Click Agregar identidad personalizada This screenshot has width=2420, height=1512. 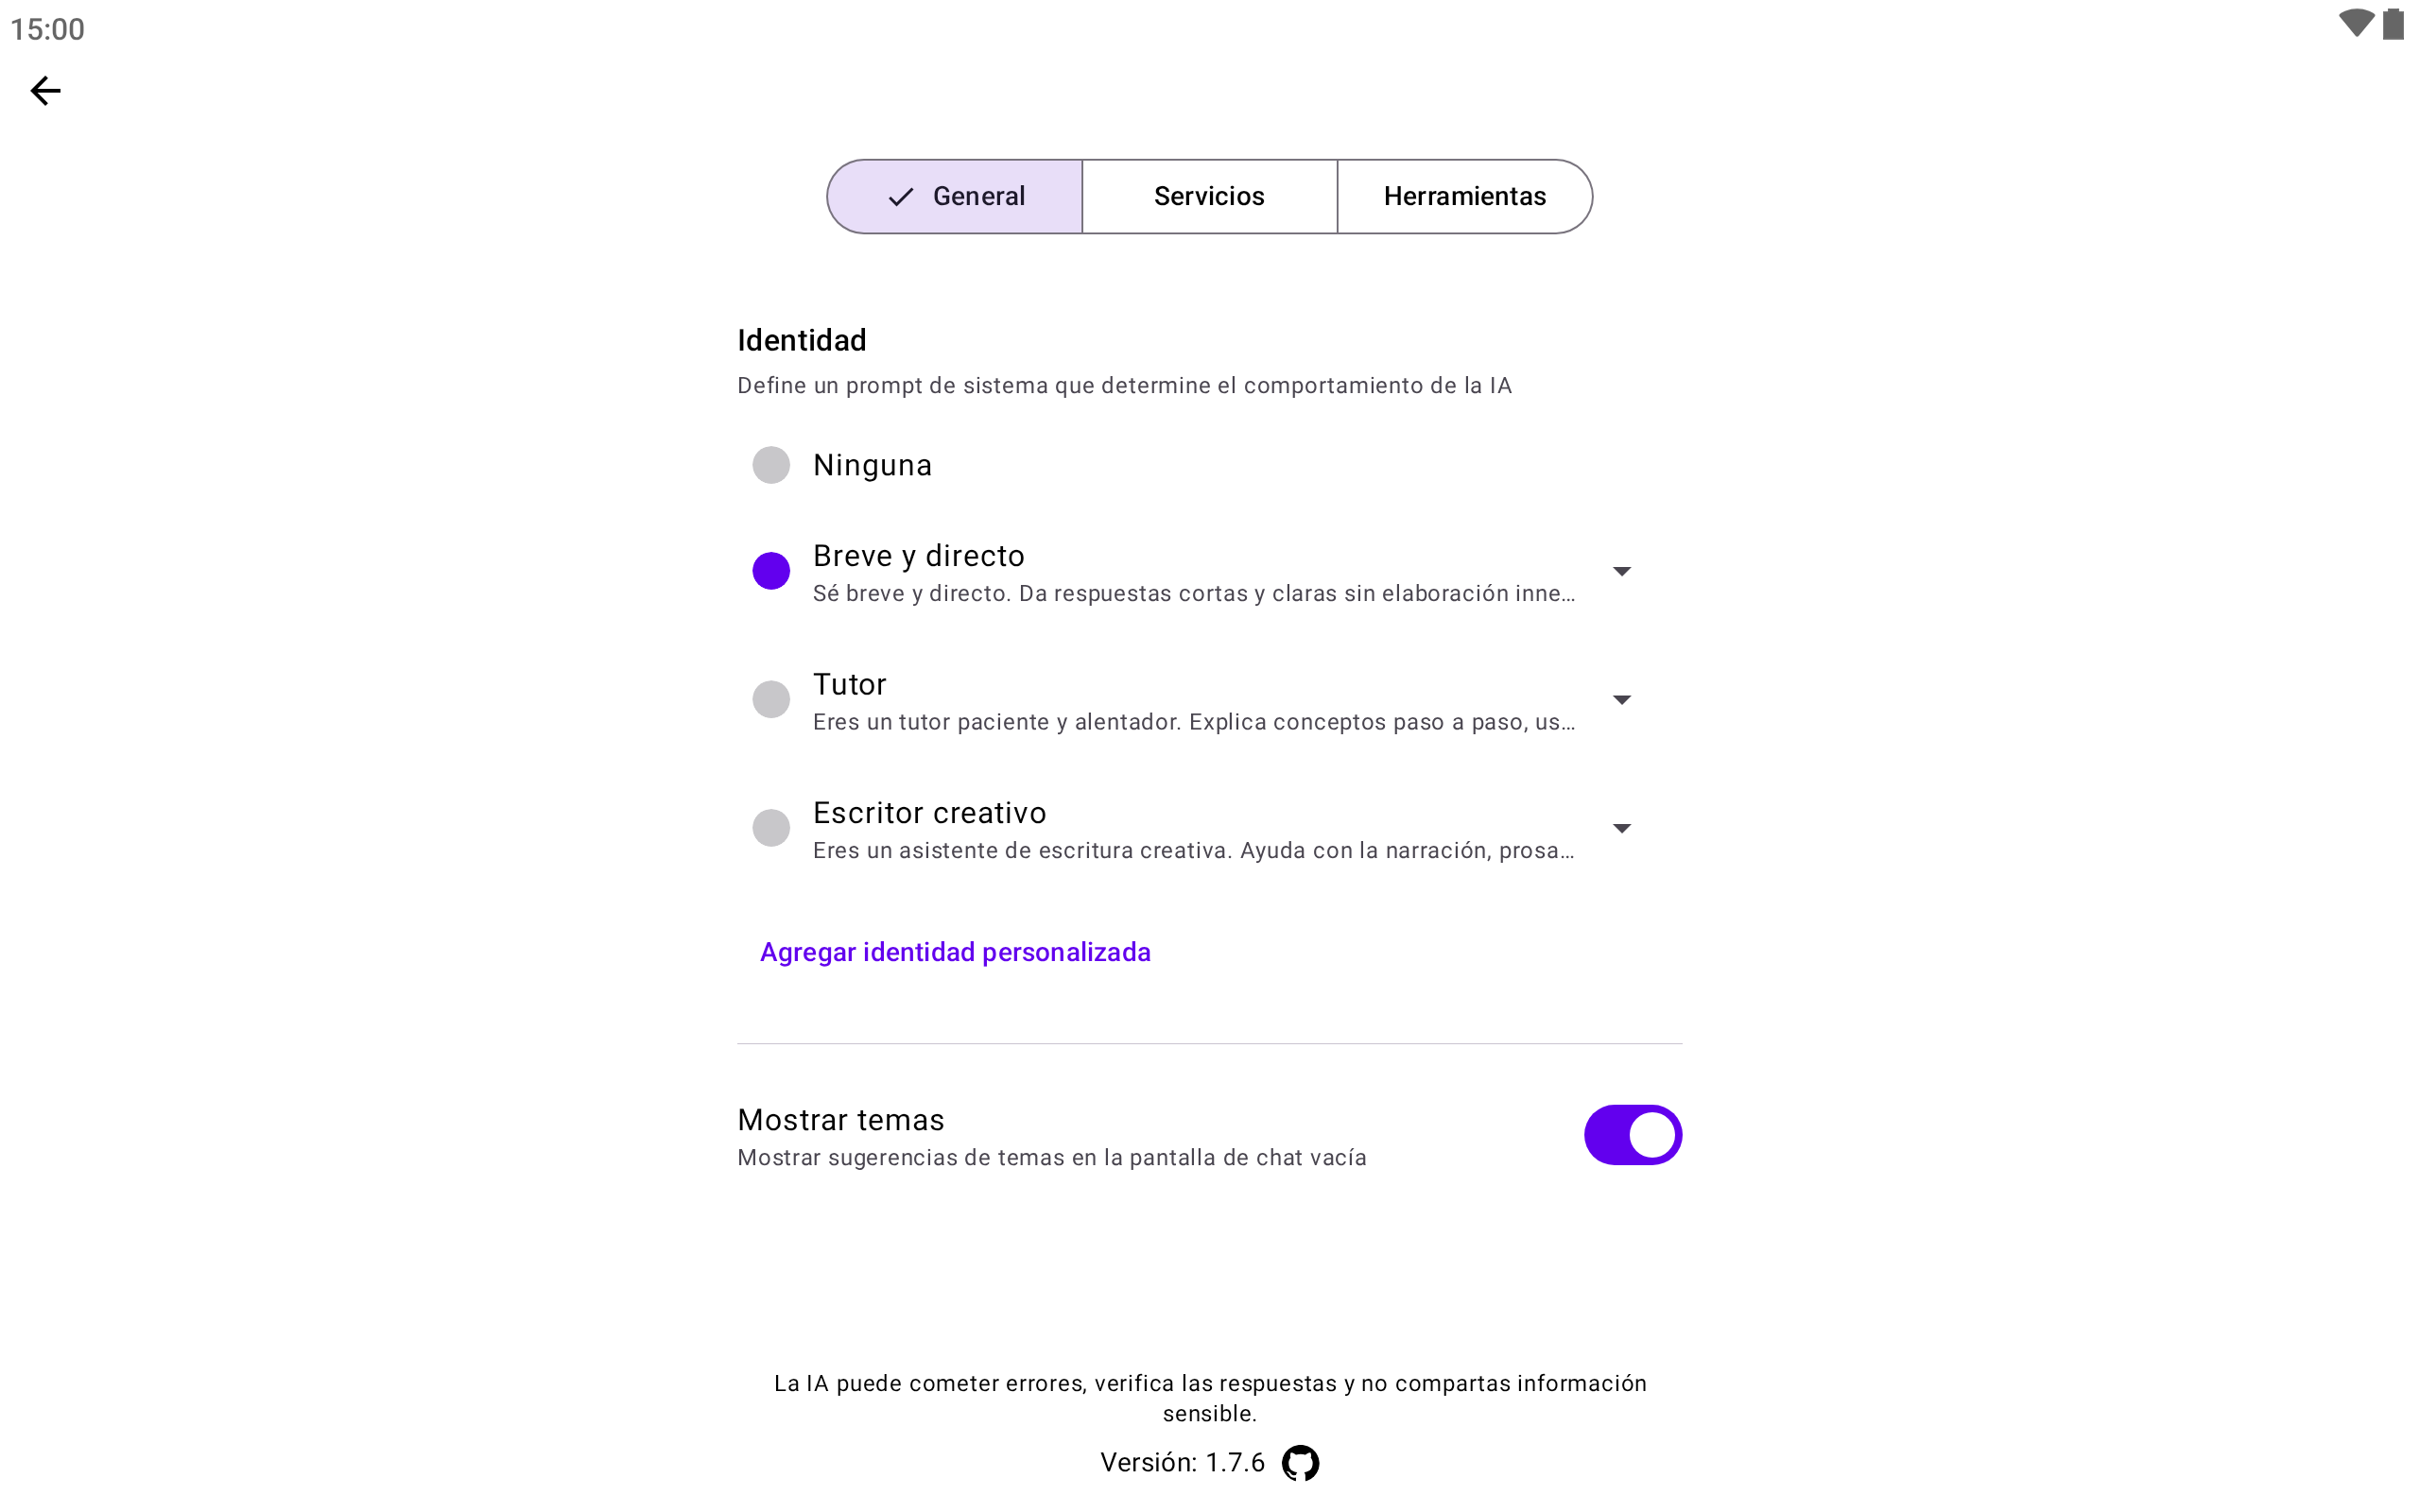tap(955, 952)
